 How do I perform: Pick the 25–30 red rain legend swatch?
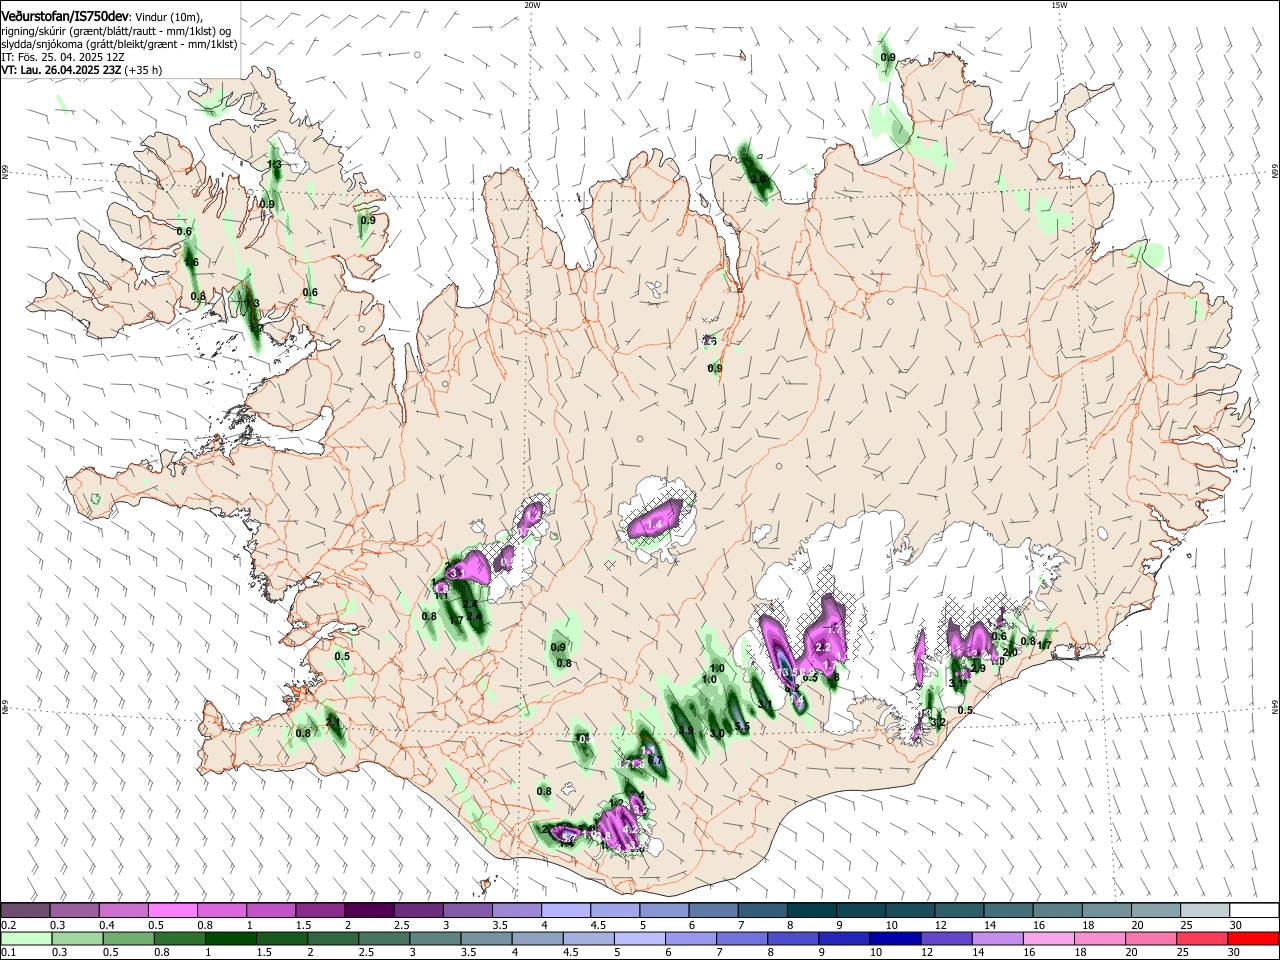(x=1202, y=938)
